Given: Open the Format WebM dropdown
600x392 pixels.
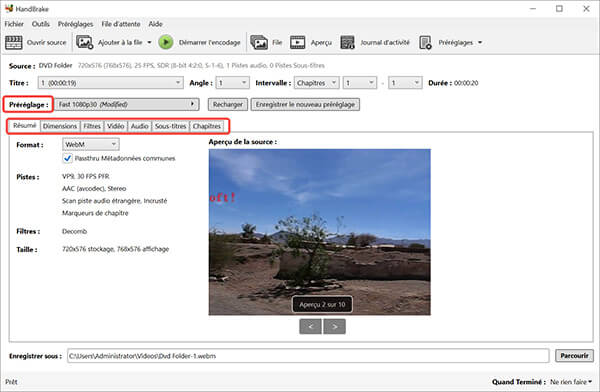Looking at the screenshot, I should [91, 144].
